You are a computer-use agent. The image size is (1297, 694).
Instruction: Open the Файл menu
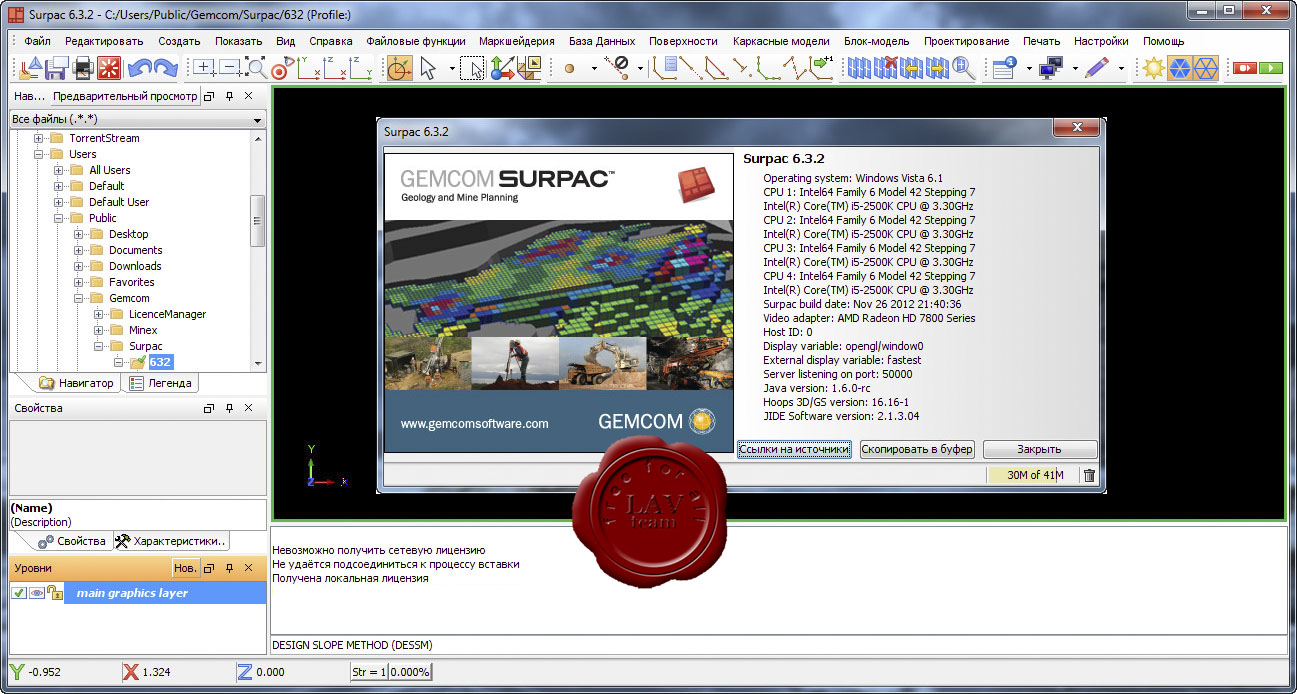(x=38, y=41)
